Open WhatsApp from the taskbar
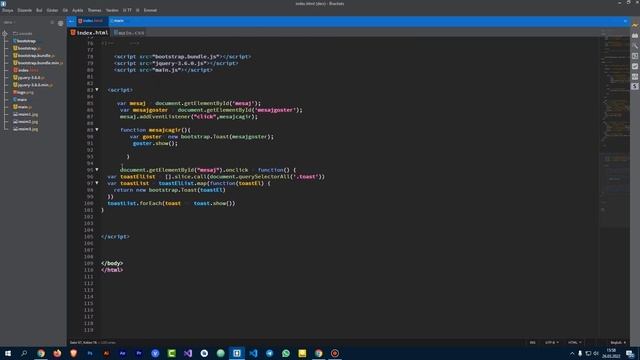640x360 pixels. pyautogui.click(x=286, y=353)
